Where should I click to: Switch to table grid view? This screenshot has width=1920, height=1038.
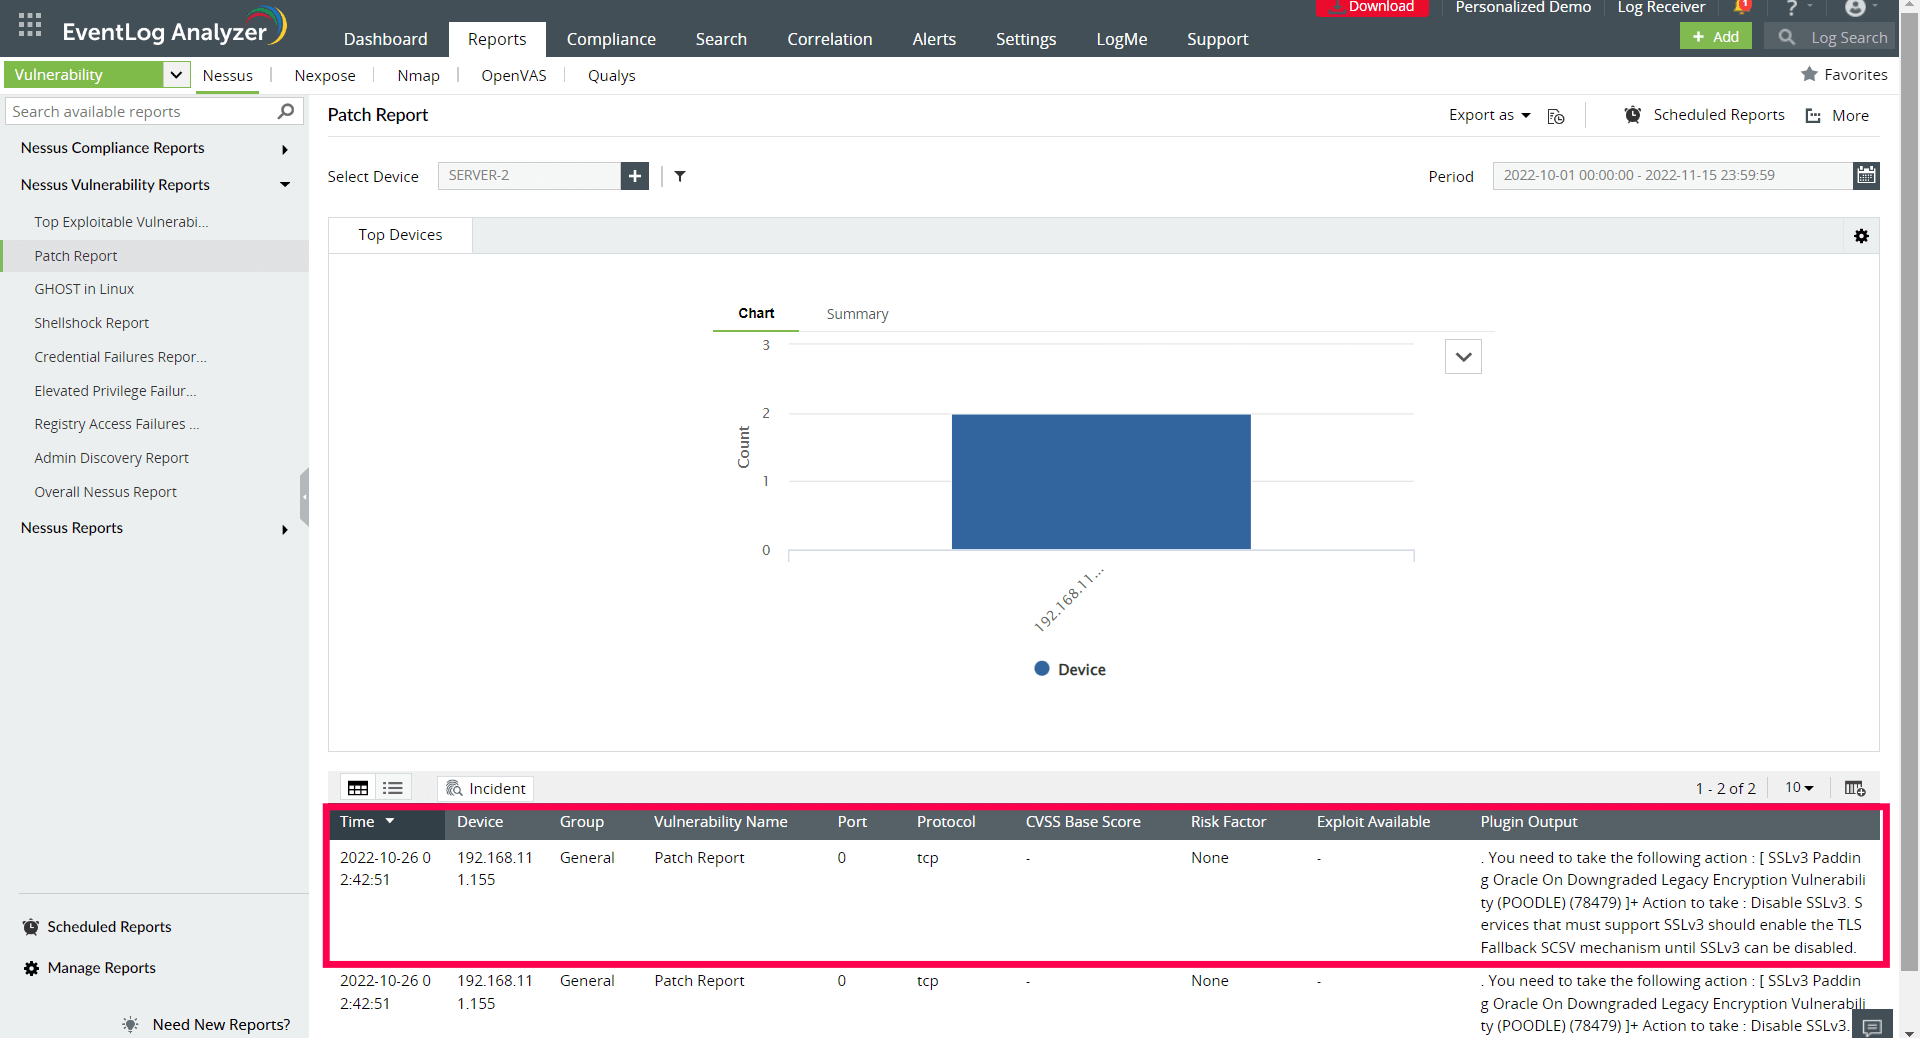358,788
